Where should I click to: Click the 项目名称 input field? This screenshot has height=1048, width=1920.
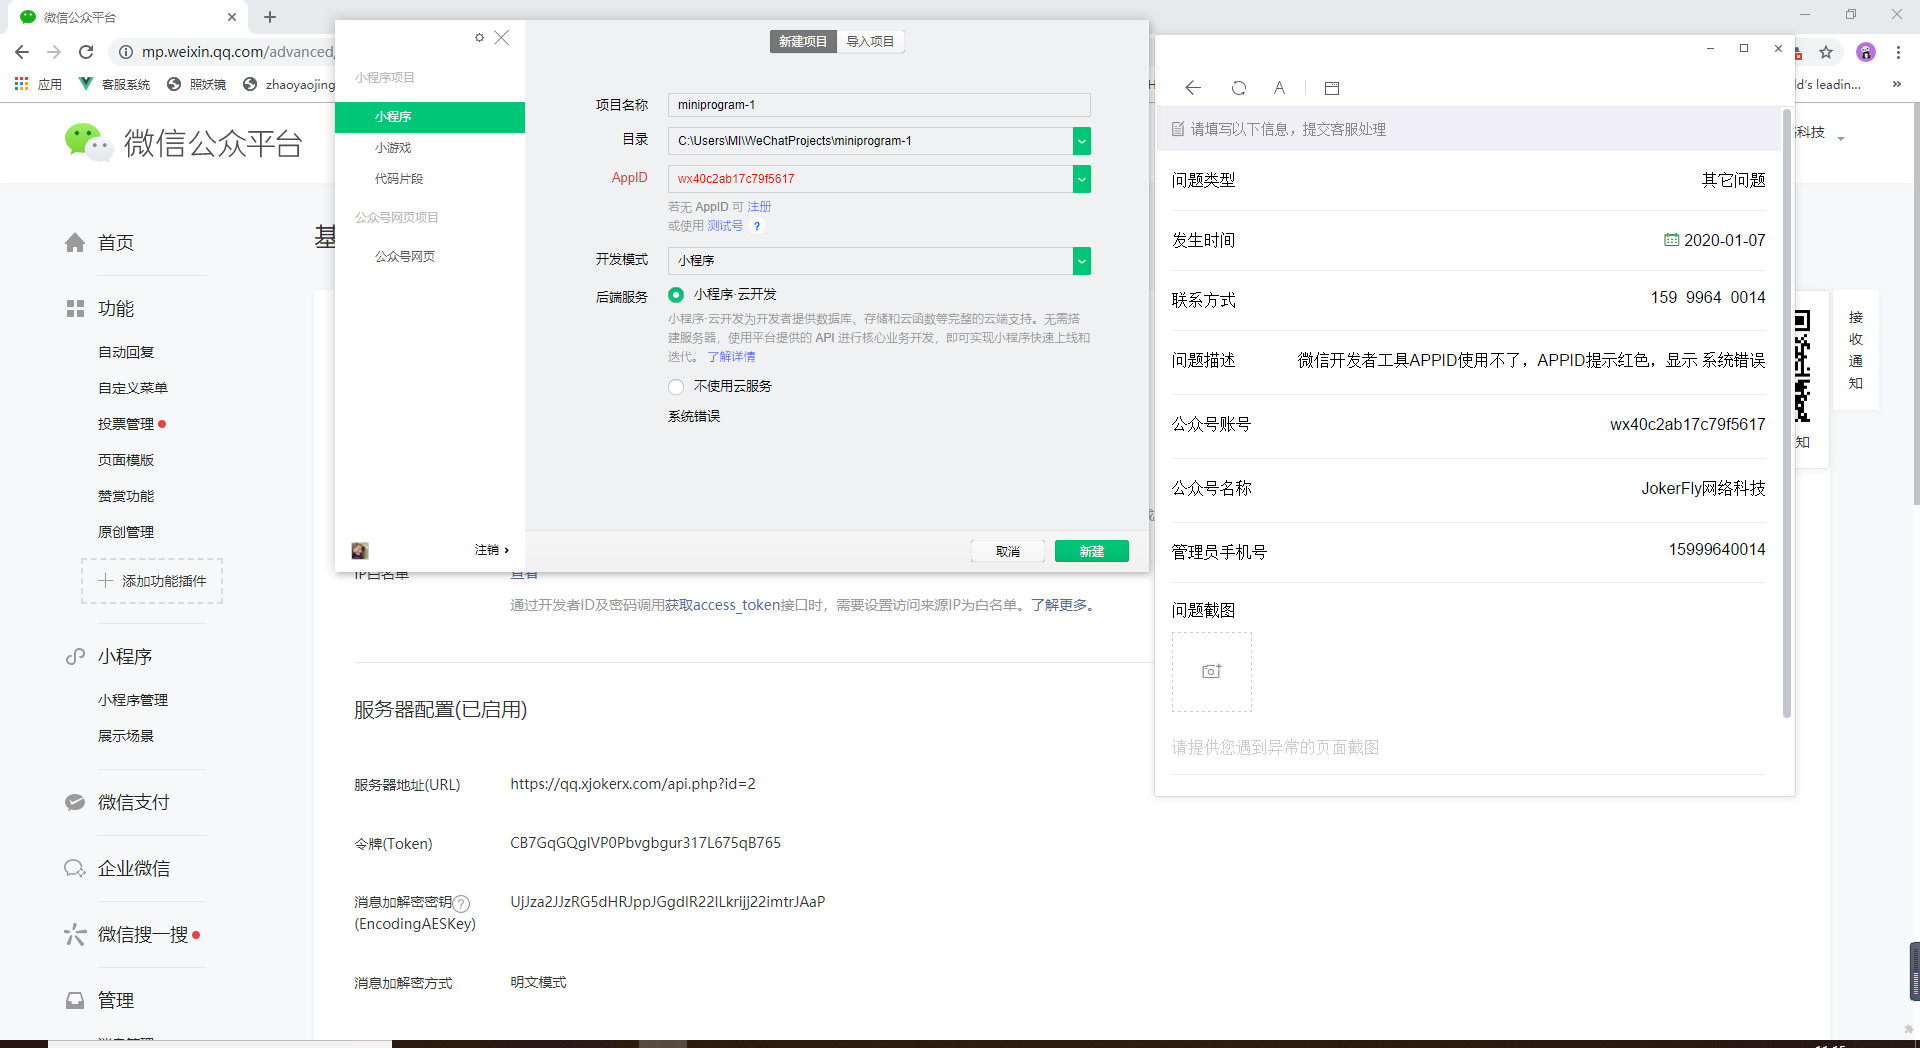click(x=879, y=105)
